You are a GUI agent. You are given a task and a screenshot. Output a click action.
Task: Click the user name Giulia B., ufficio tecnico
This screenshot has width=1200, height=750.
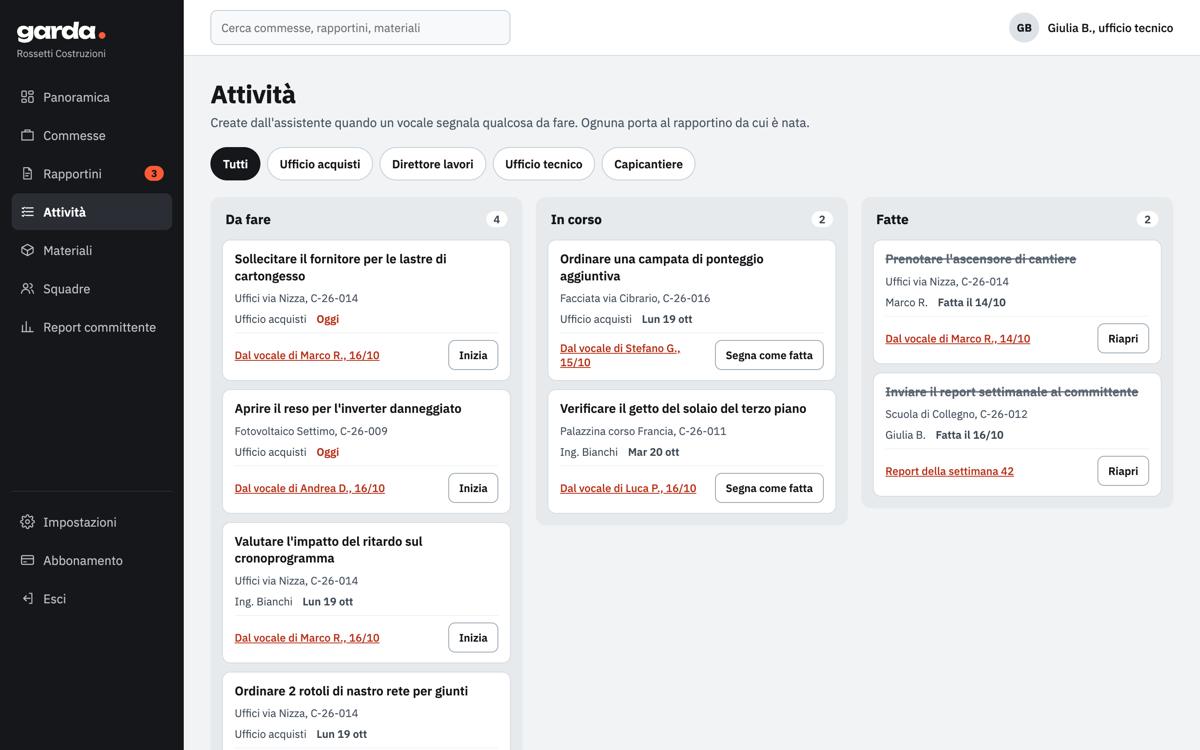tap(1110, 28)
